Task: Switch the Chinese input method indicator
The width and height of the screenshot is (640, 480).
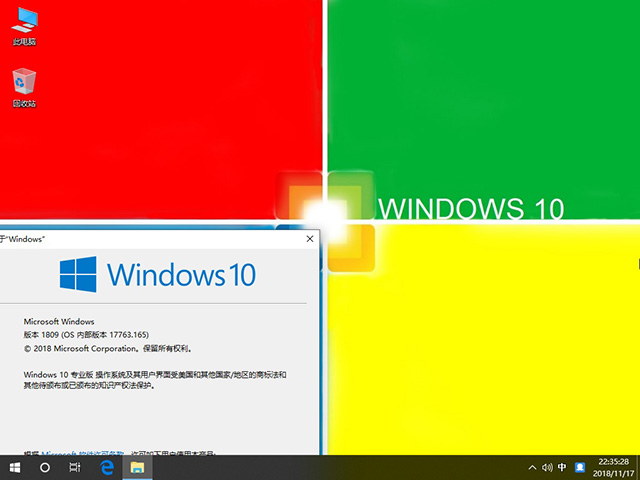Action: click(x=562, y=467)
